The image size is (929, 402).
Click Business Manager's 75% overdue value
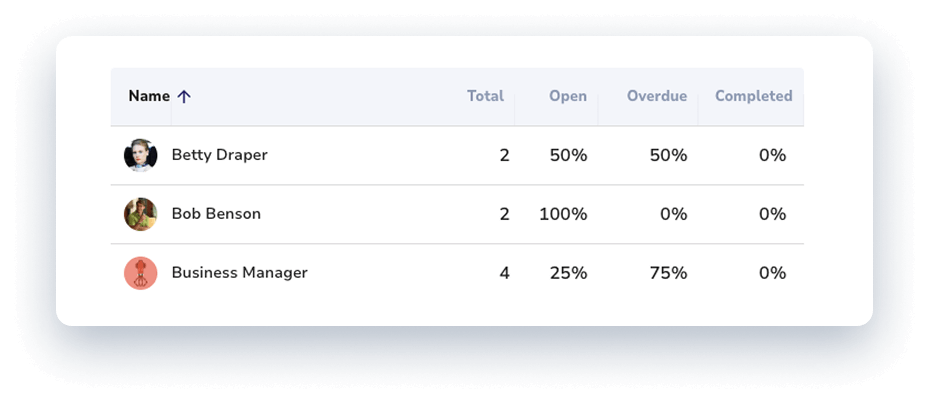(666, 273)
